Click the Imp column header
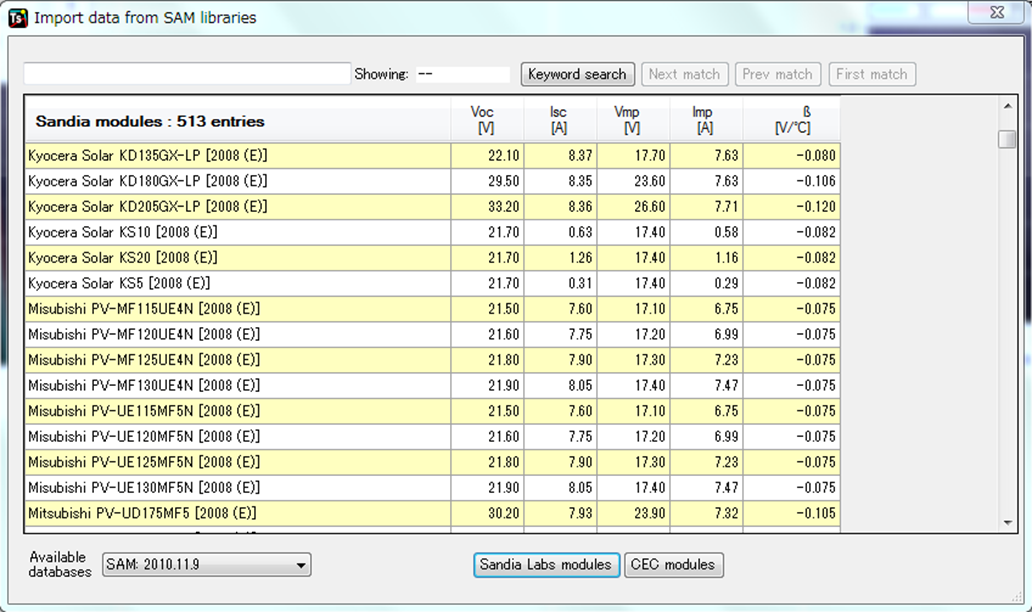The width and height of the screenshot is (1032, 612). 706,120
